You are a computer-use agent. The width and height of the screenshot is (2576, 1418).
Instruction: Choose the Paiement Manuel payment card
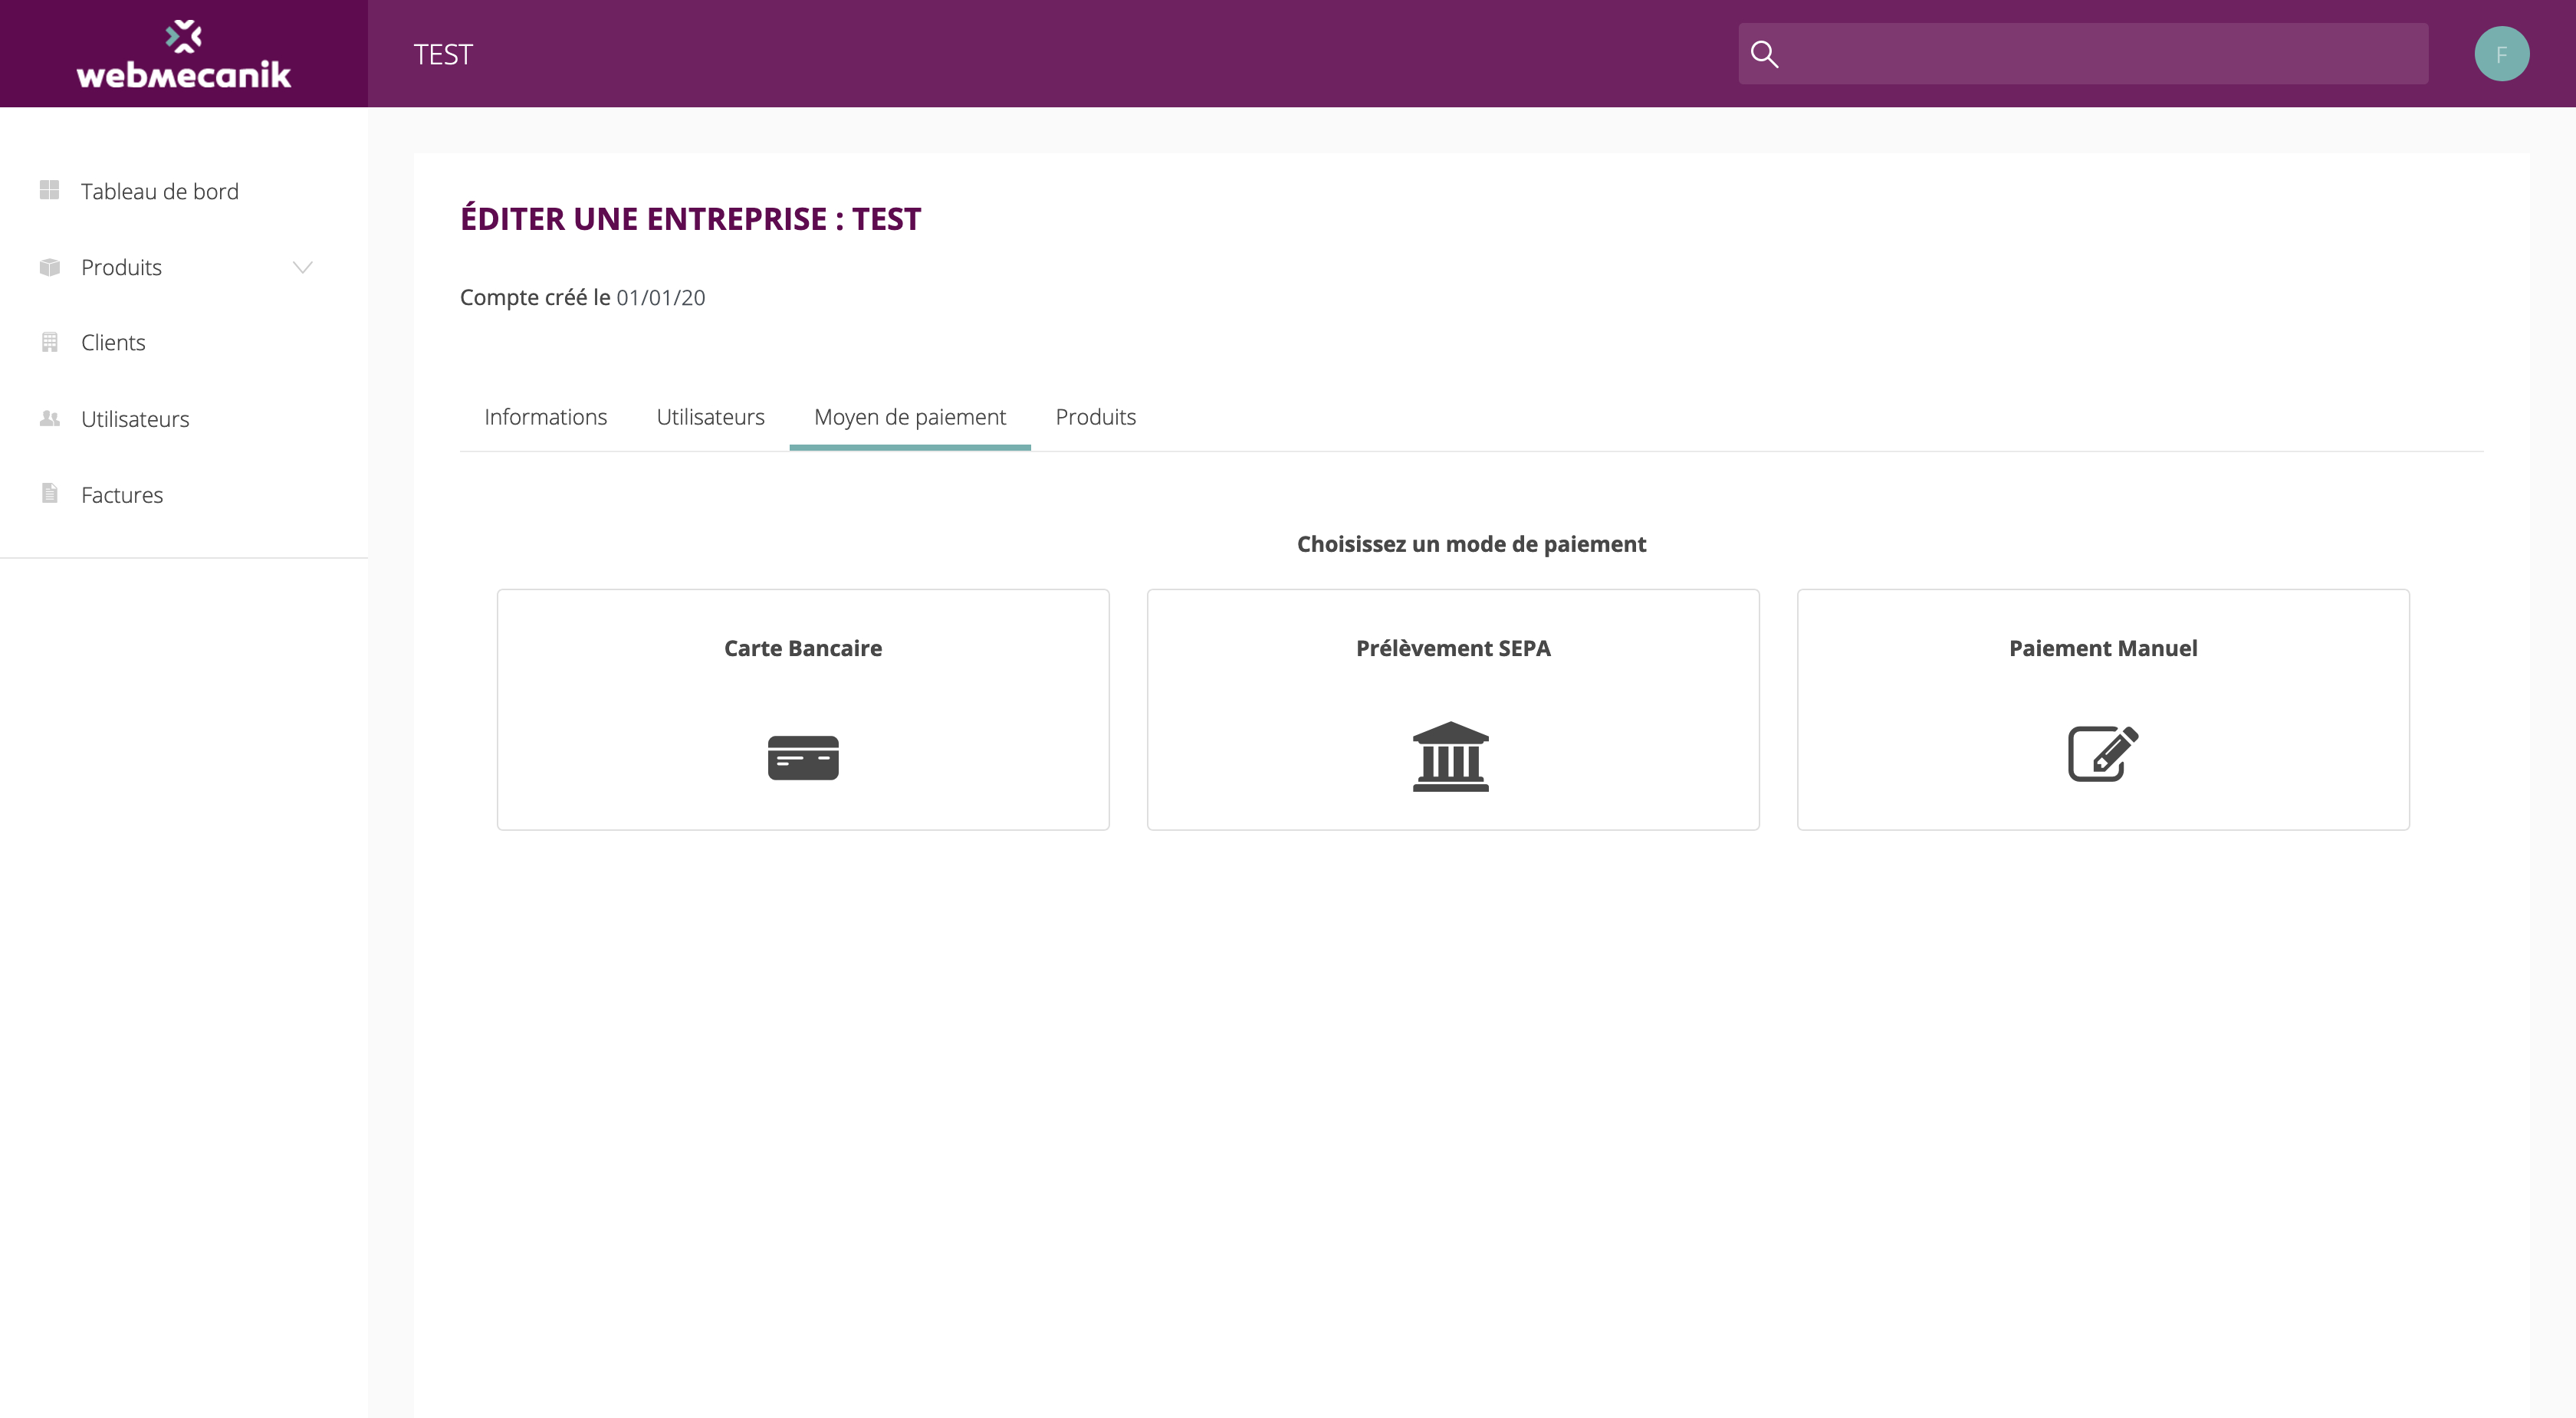click(x=2103, y=710)
